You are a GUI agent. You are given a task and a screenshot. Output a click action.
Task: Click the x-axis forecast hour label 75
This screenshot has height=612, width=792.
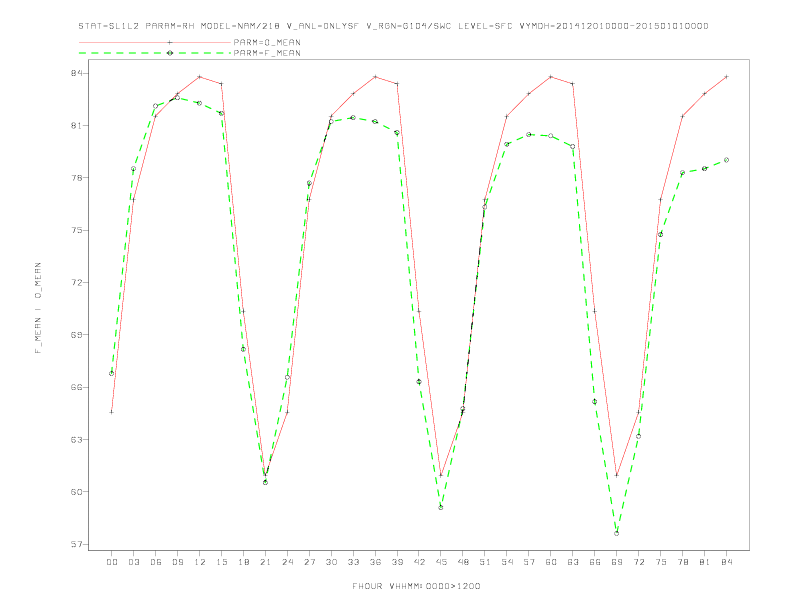(x=661, y=562)
